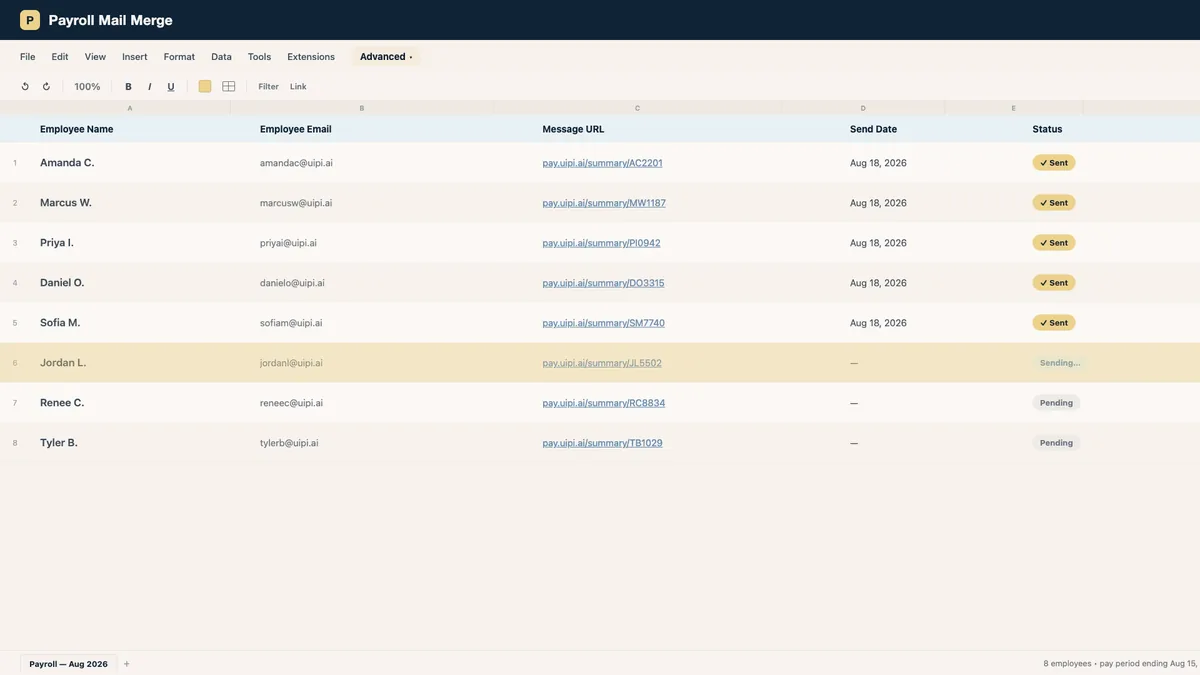Open the Advanced menu

coord(386,57)
